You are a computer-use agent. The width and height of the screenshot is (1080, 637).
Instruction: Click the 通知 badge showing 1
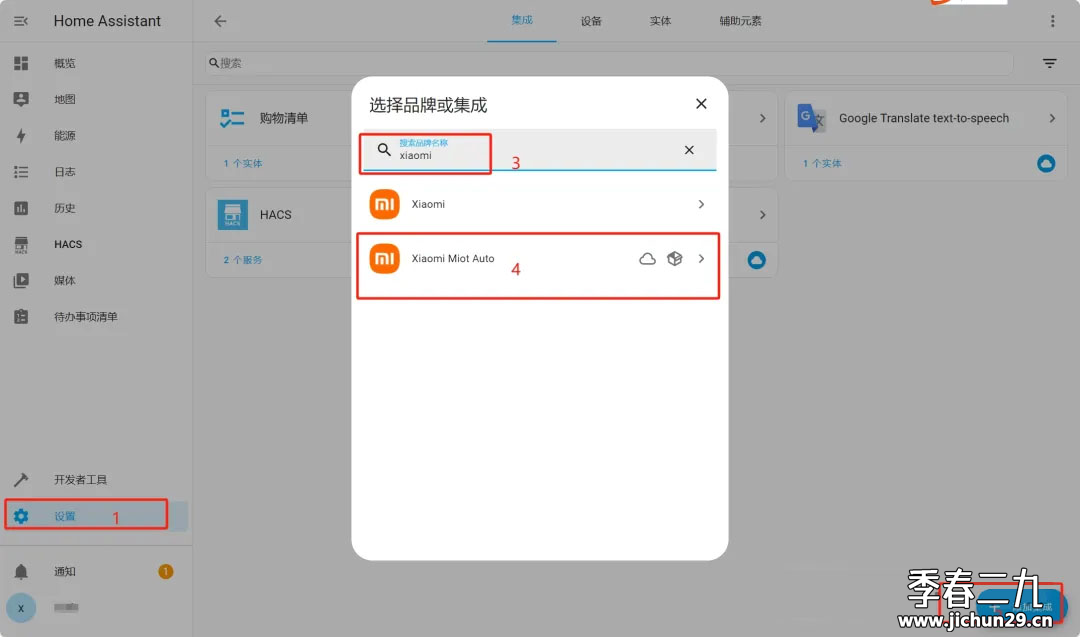point(165,572)
